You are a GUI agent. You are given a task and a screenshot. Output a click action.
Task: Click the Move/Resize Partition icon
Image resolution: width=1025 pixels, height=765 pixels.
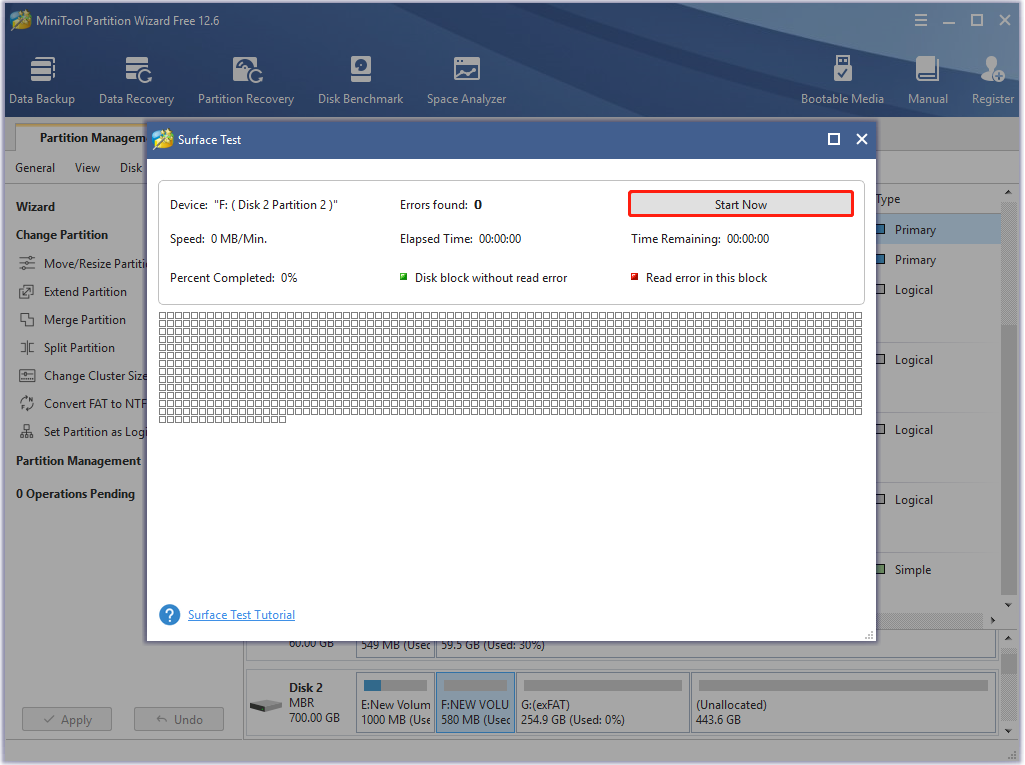click(x=27, y=264)
